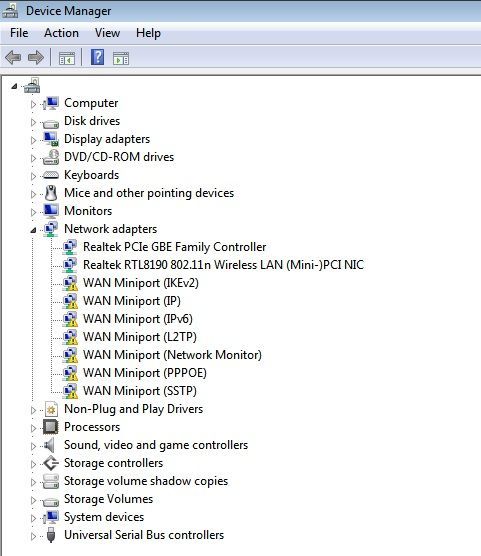The width and height of the screenshot is (481, 556).
Task: Expand the Monitors category
Action: (x=33, y=212)
